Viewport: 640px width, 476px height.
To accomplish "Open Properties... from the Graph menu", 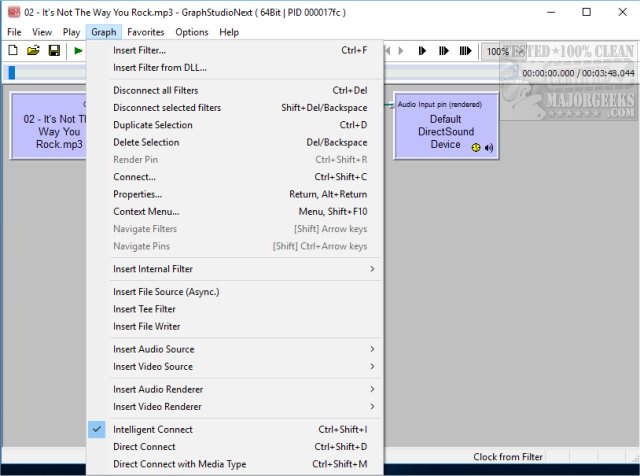I will point(235,194).
